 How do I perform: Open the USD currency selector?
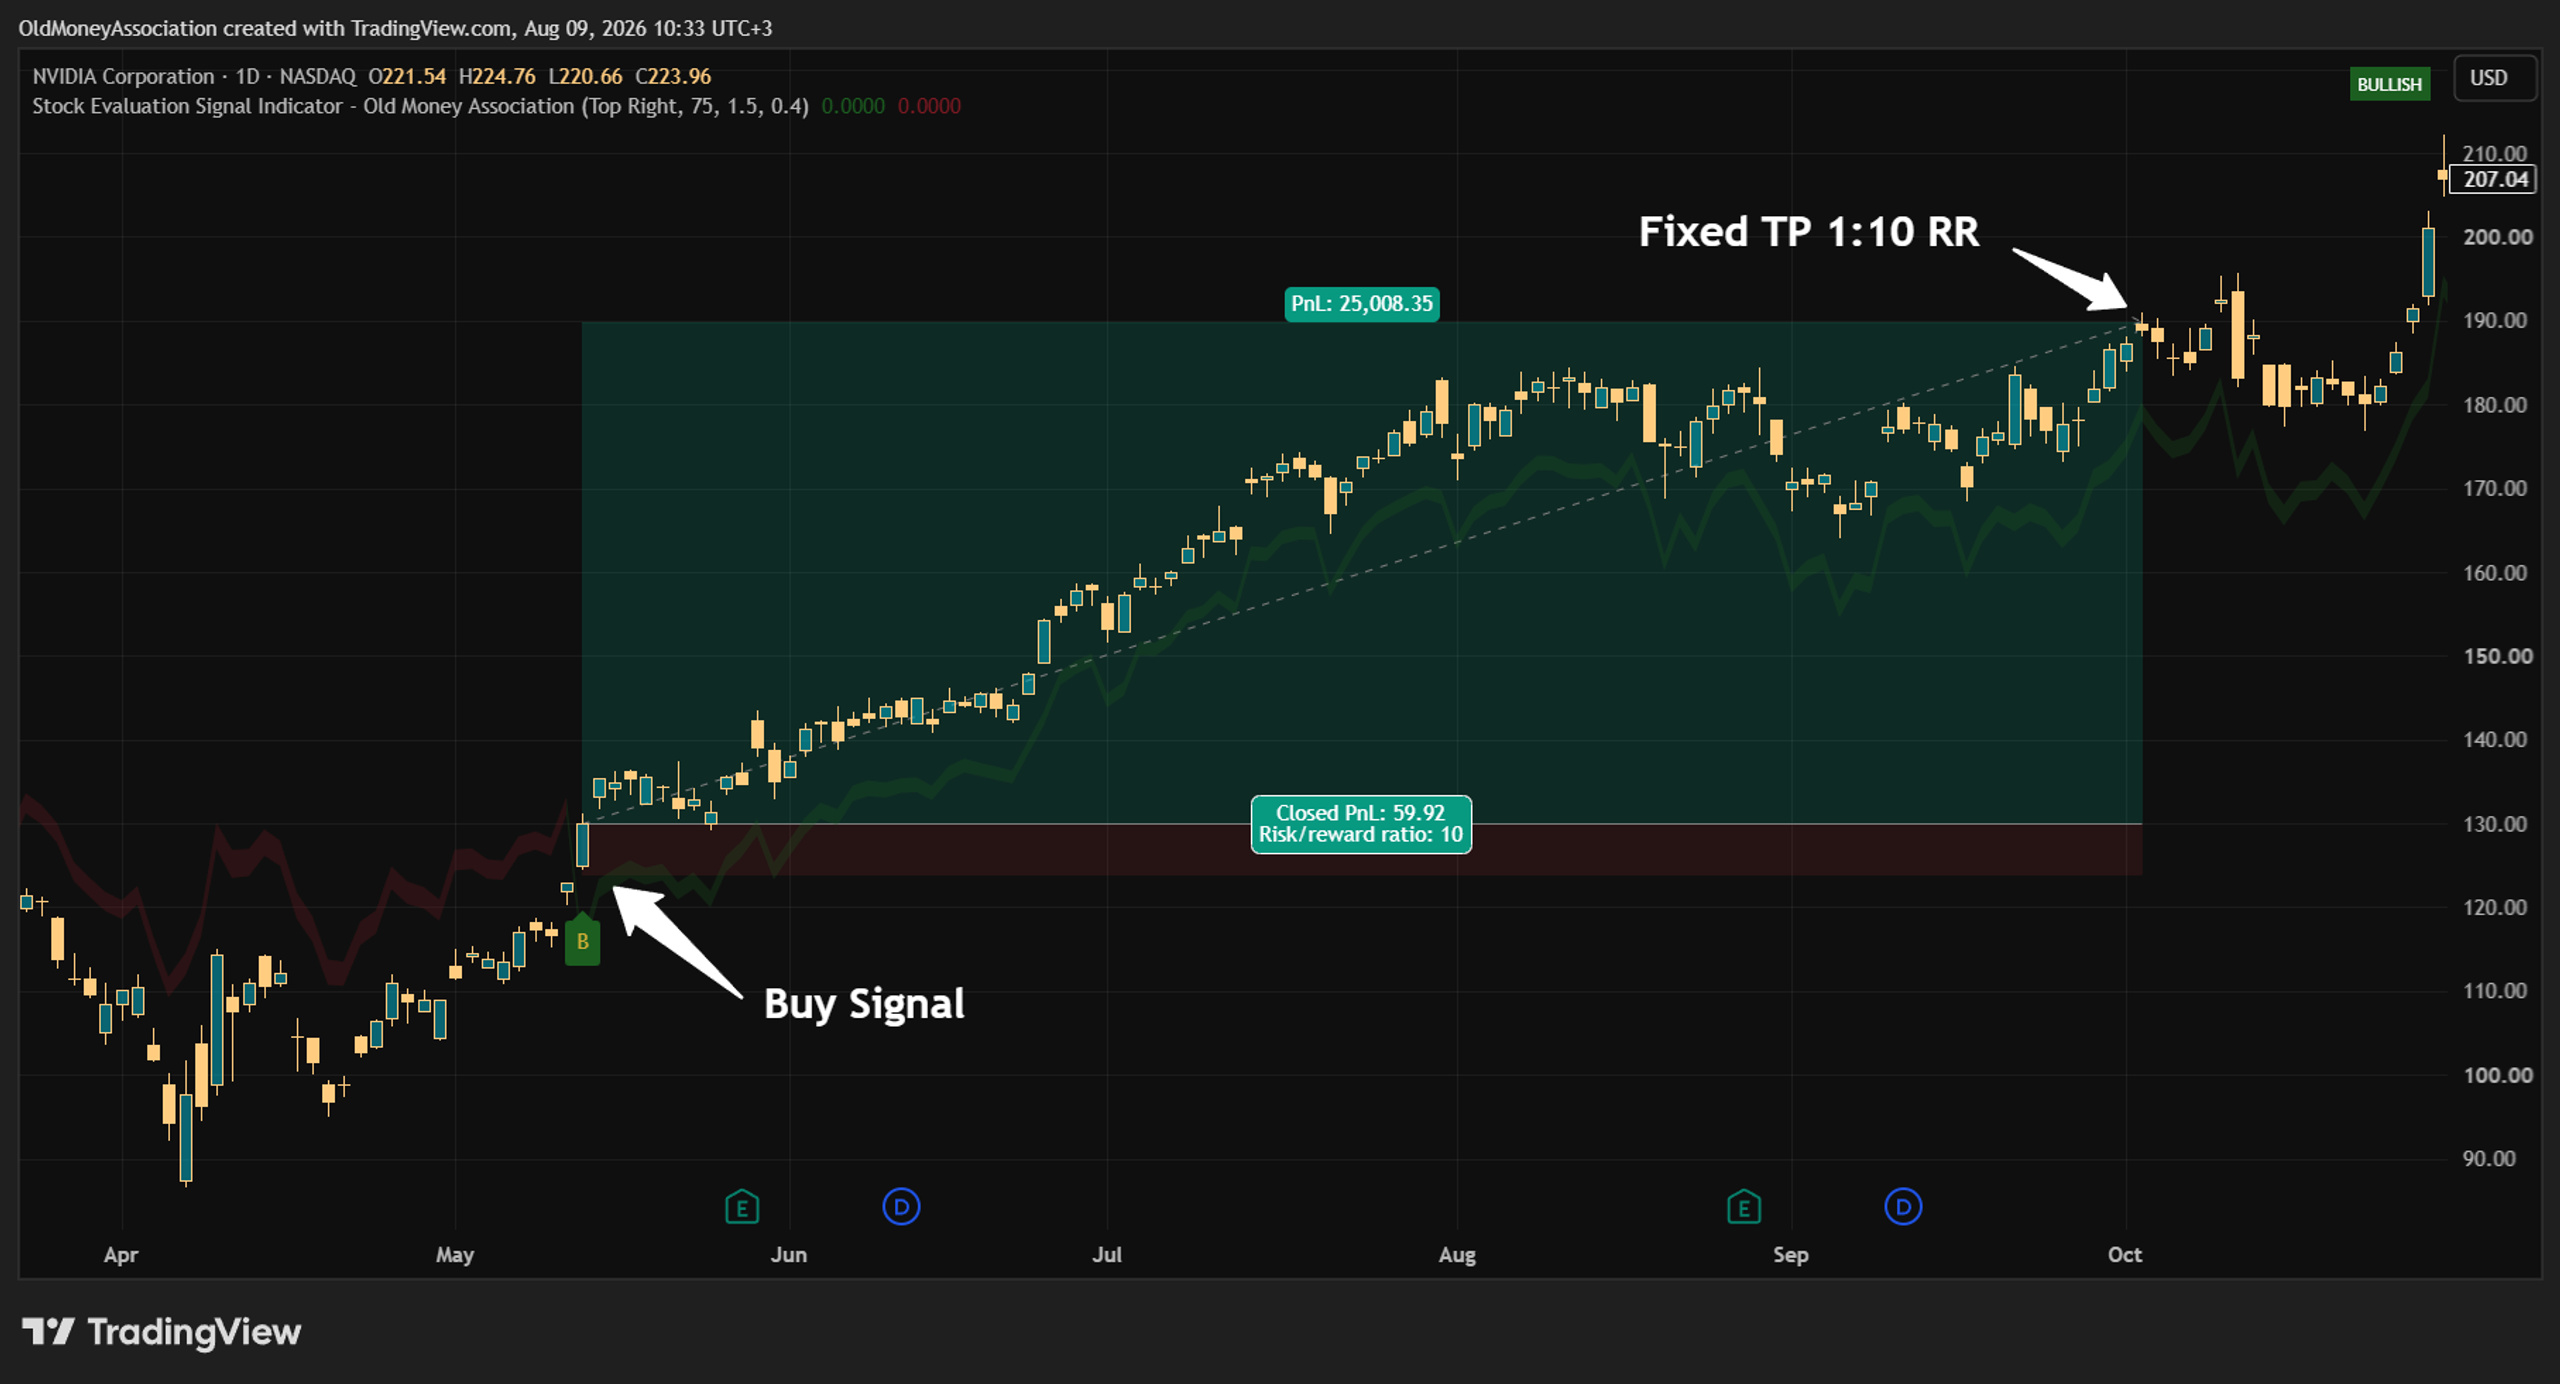(2493, 78)
